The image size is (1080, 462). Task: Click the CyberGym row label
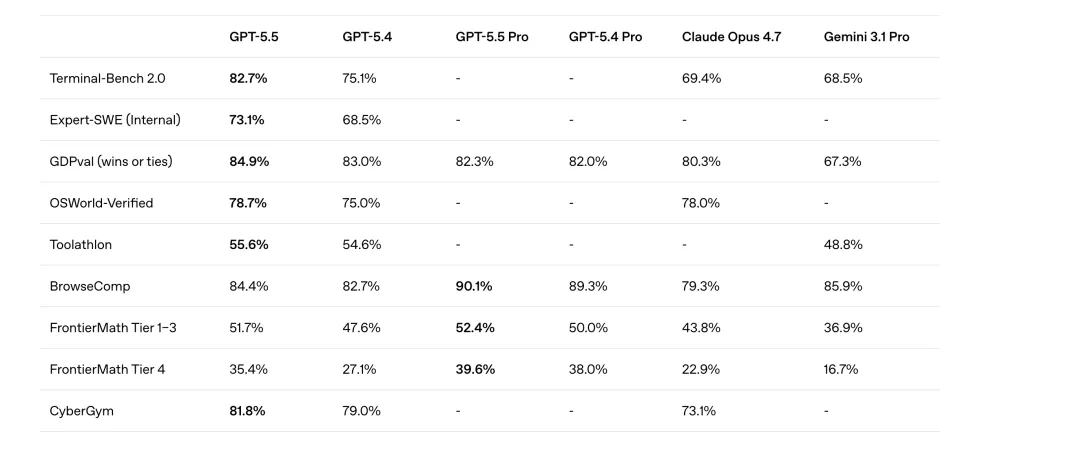click(x=82, y=411)
